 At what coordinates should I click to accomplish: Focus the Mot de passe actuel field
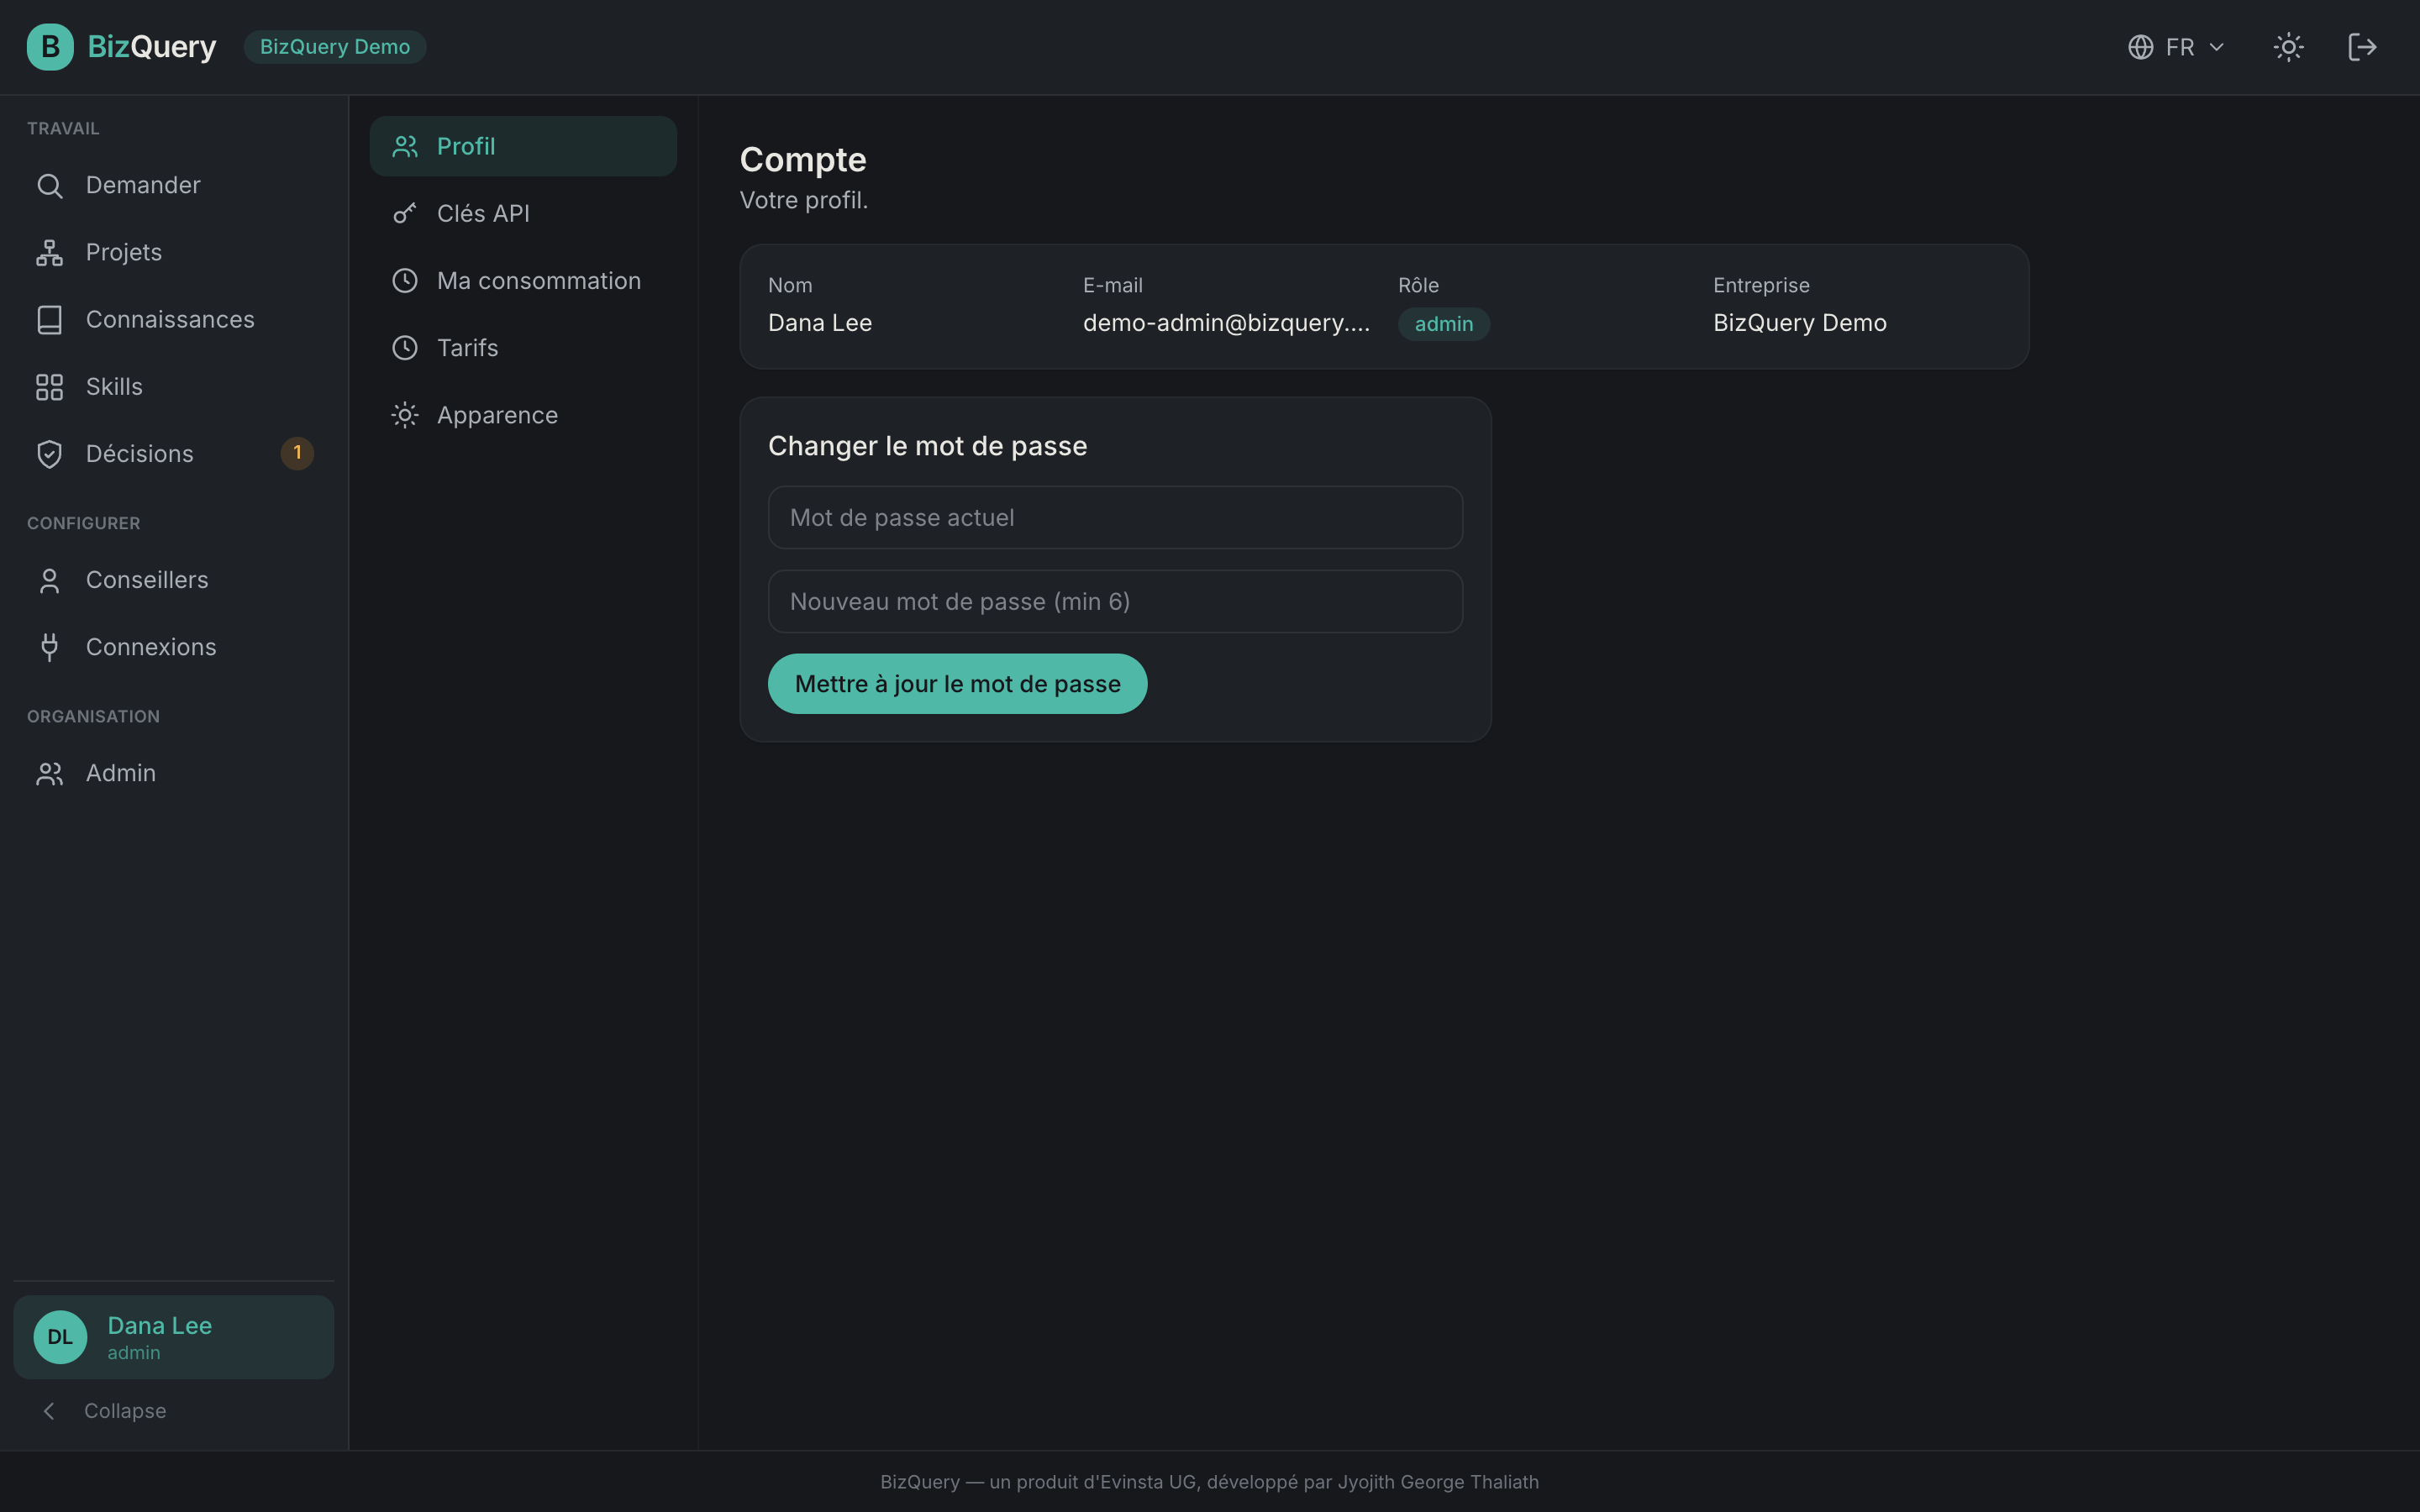(1115, 518)
